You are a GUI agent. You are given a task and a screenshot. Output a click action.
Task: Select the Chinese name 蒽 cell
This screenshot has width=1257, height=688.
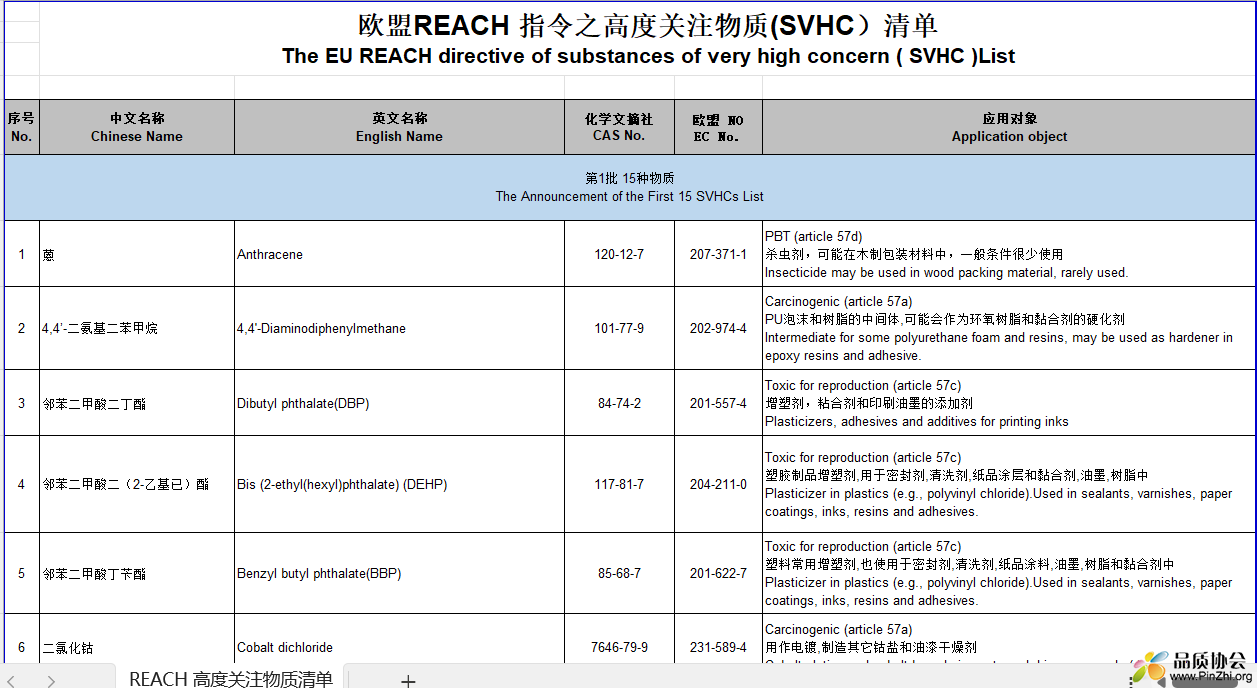[137, 254]
